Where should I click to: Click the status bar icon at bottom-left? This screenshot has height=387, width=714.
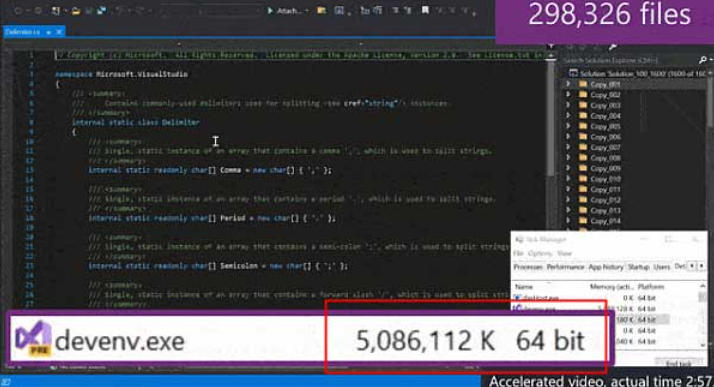[x=6, y=382]
